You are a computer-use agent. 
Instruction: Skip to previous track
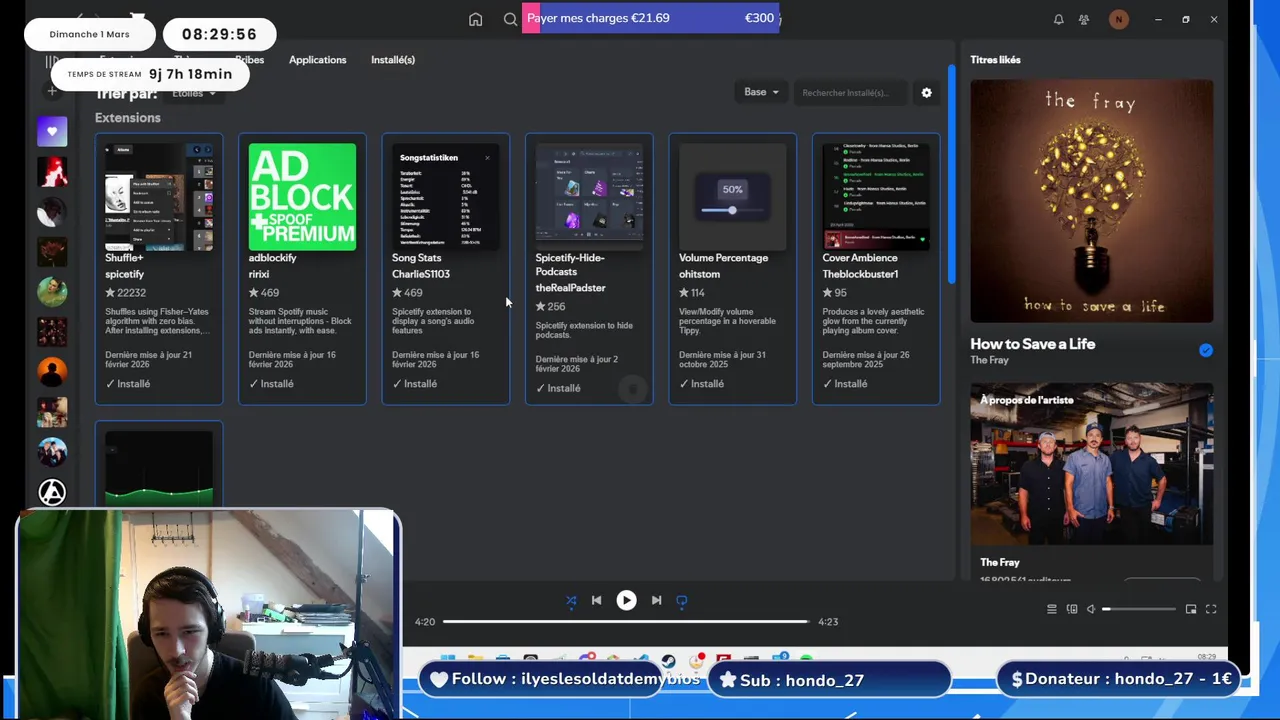(596, 600)
